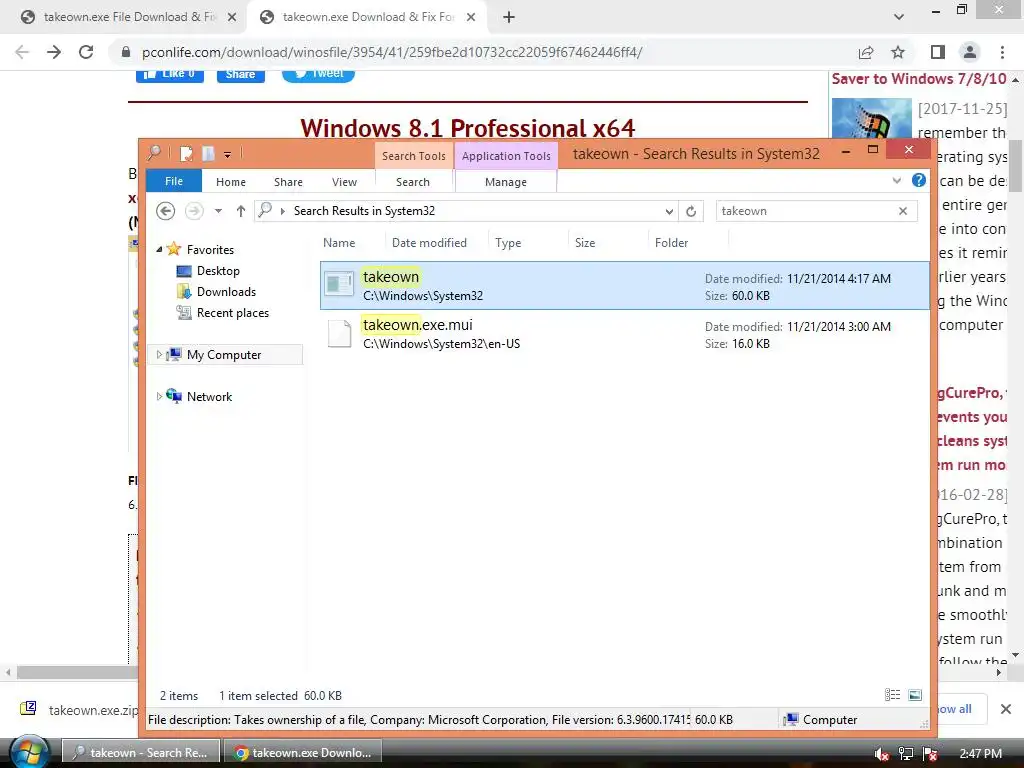
Task: Sort results by Type column
Action: pos(508,243)
